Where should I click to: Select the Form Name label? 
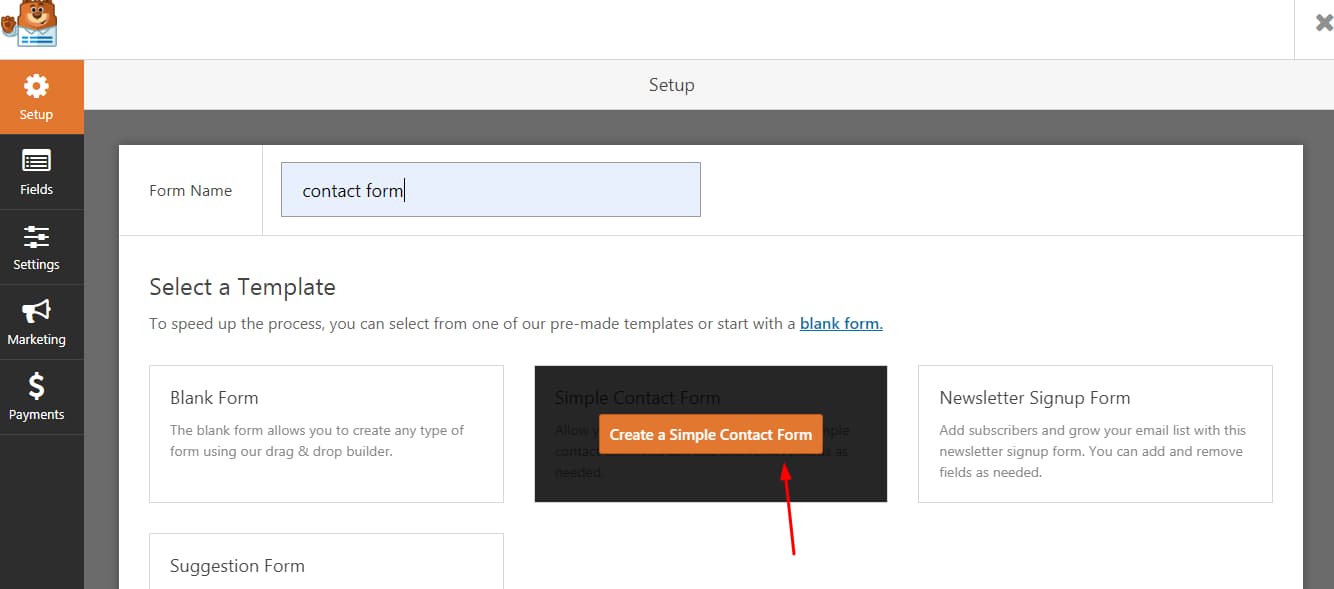(x=190, y=190)
